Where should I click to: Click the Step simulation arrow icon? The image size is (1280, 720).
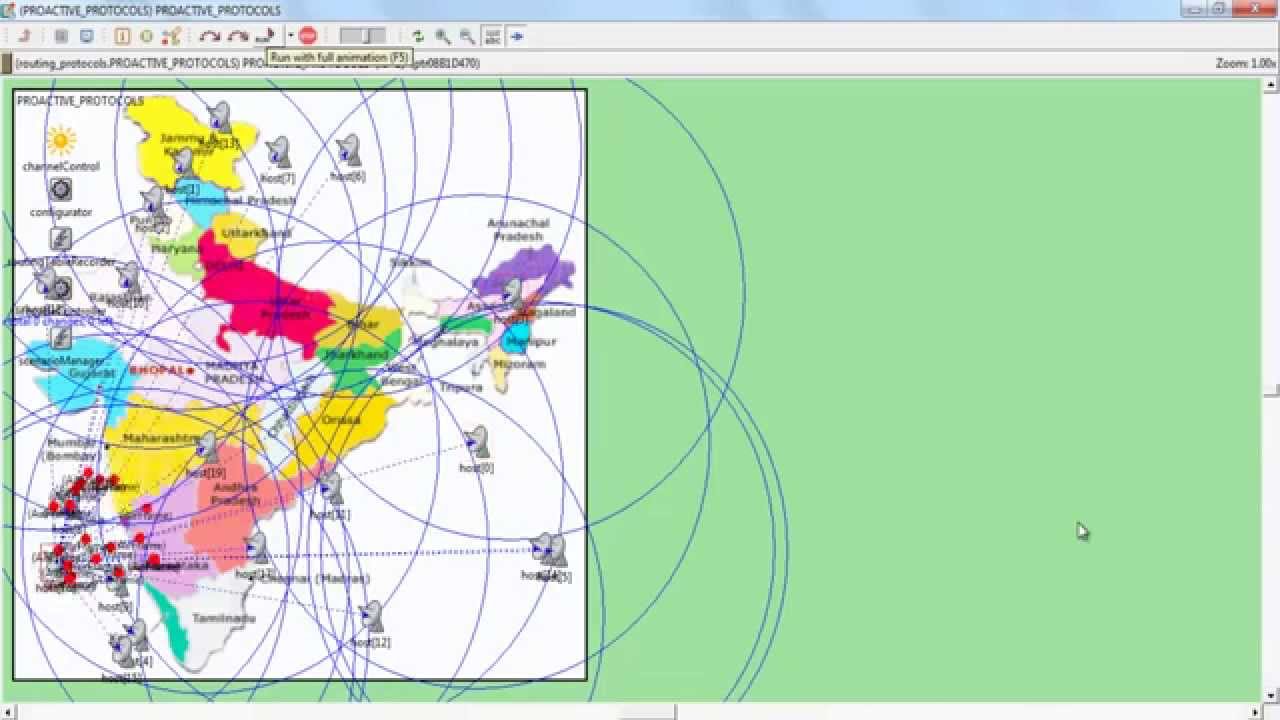[209, 36]
